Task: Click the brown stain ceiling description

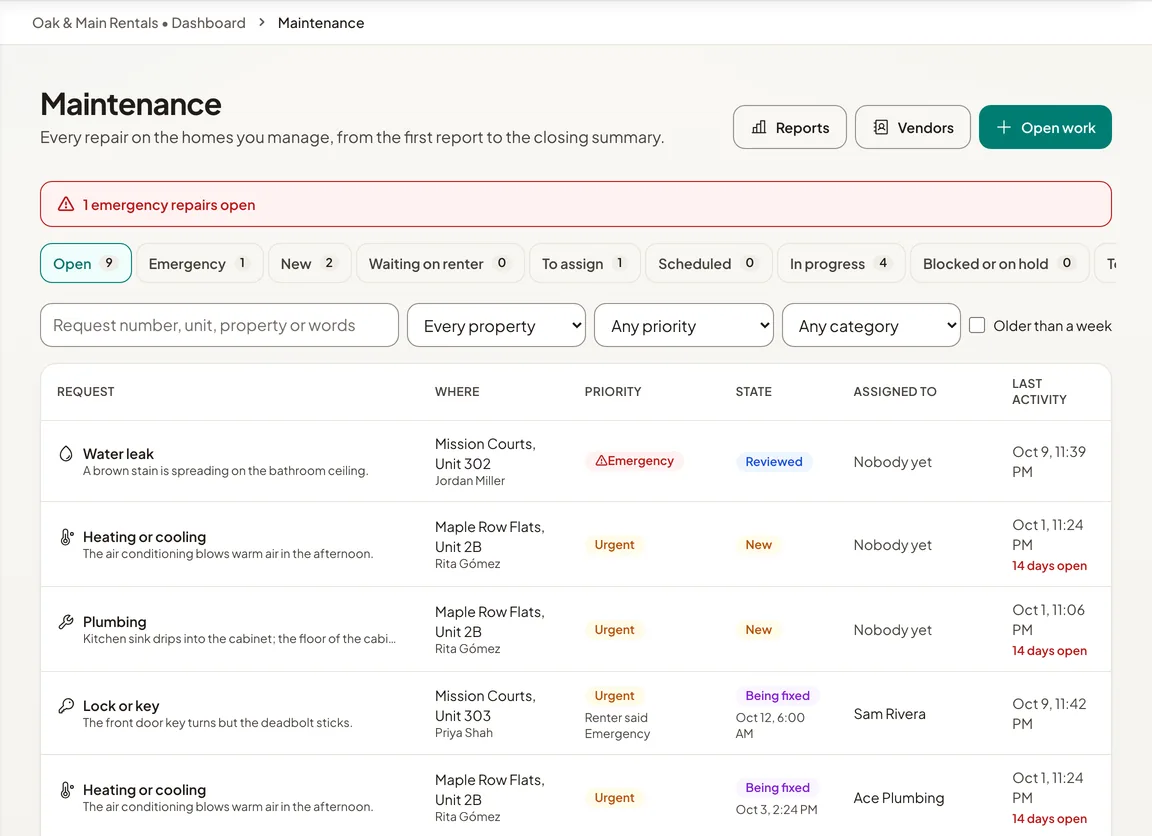Action: click(226, 470)
